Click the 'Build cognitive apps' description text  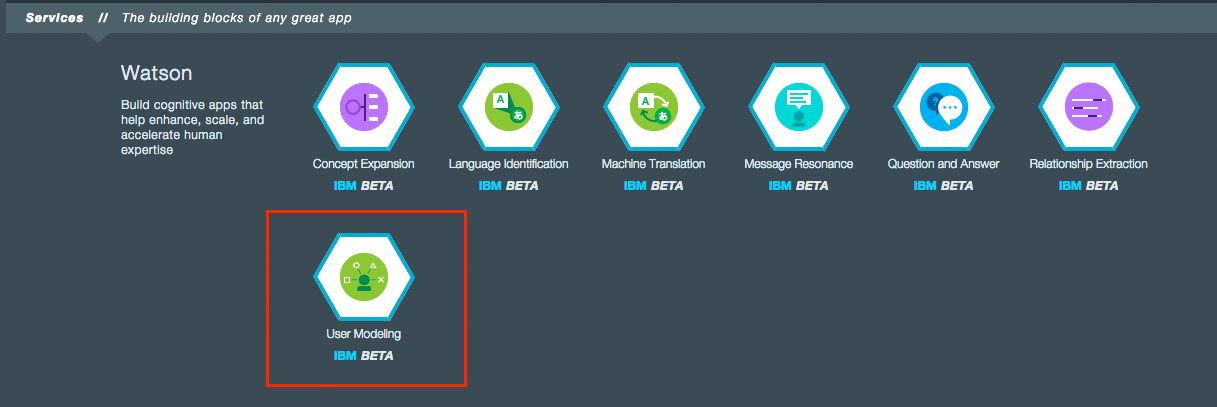coord(193,127)
